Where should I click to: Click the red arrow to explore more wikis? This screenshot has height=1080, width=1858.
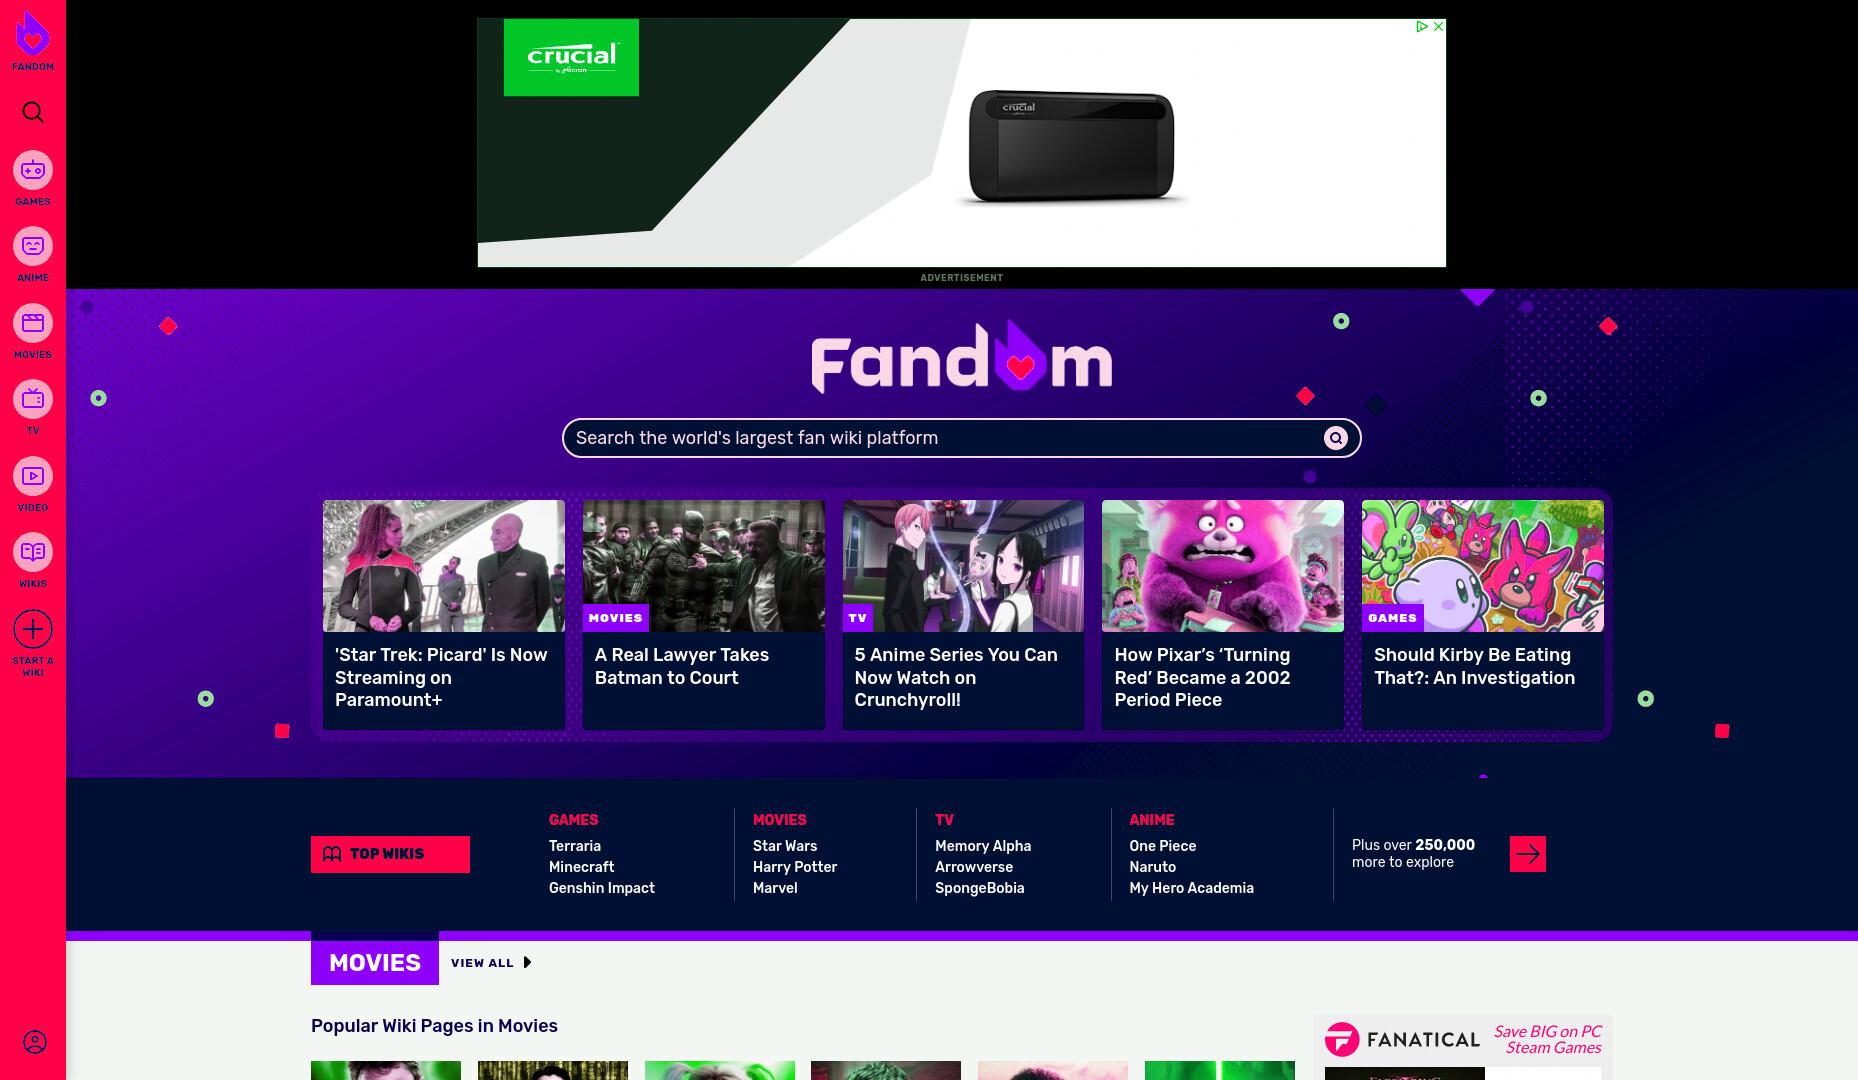pyautogui.click(x=1527, y=854)
